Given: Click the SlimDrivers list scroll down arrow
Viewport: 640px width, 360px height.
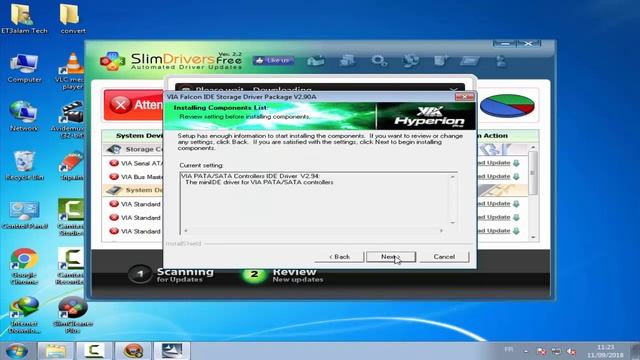Looking at the screenshot, I should 533,237.
